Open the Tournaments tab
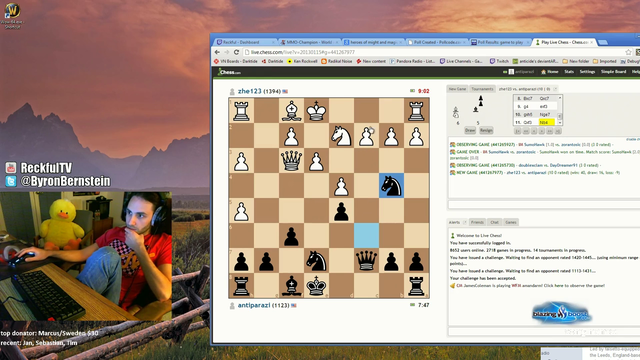 tap(482, 89)
